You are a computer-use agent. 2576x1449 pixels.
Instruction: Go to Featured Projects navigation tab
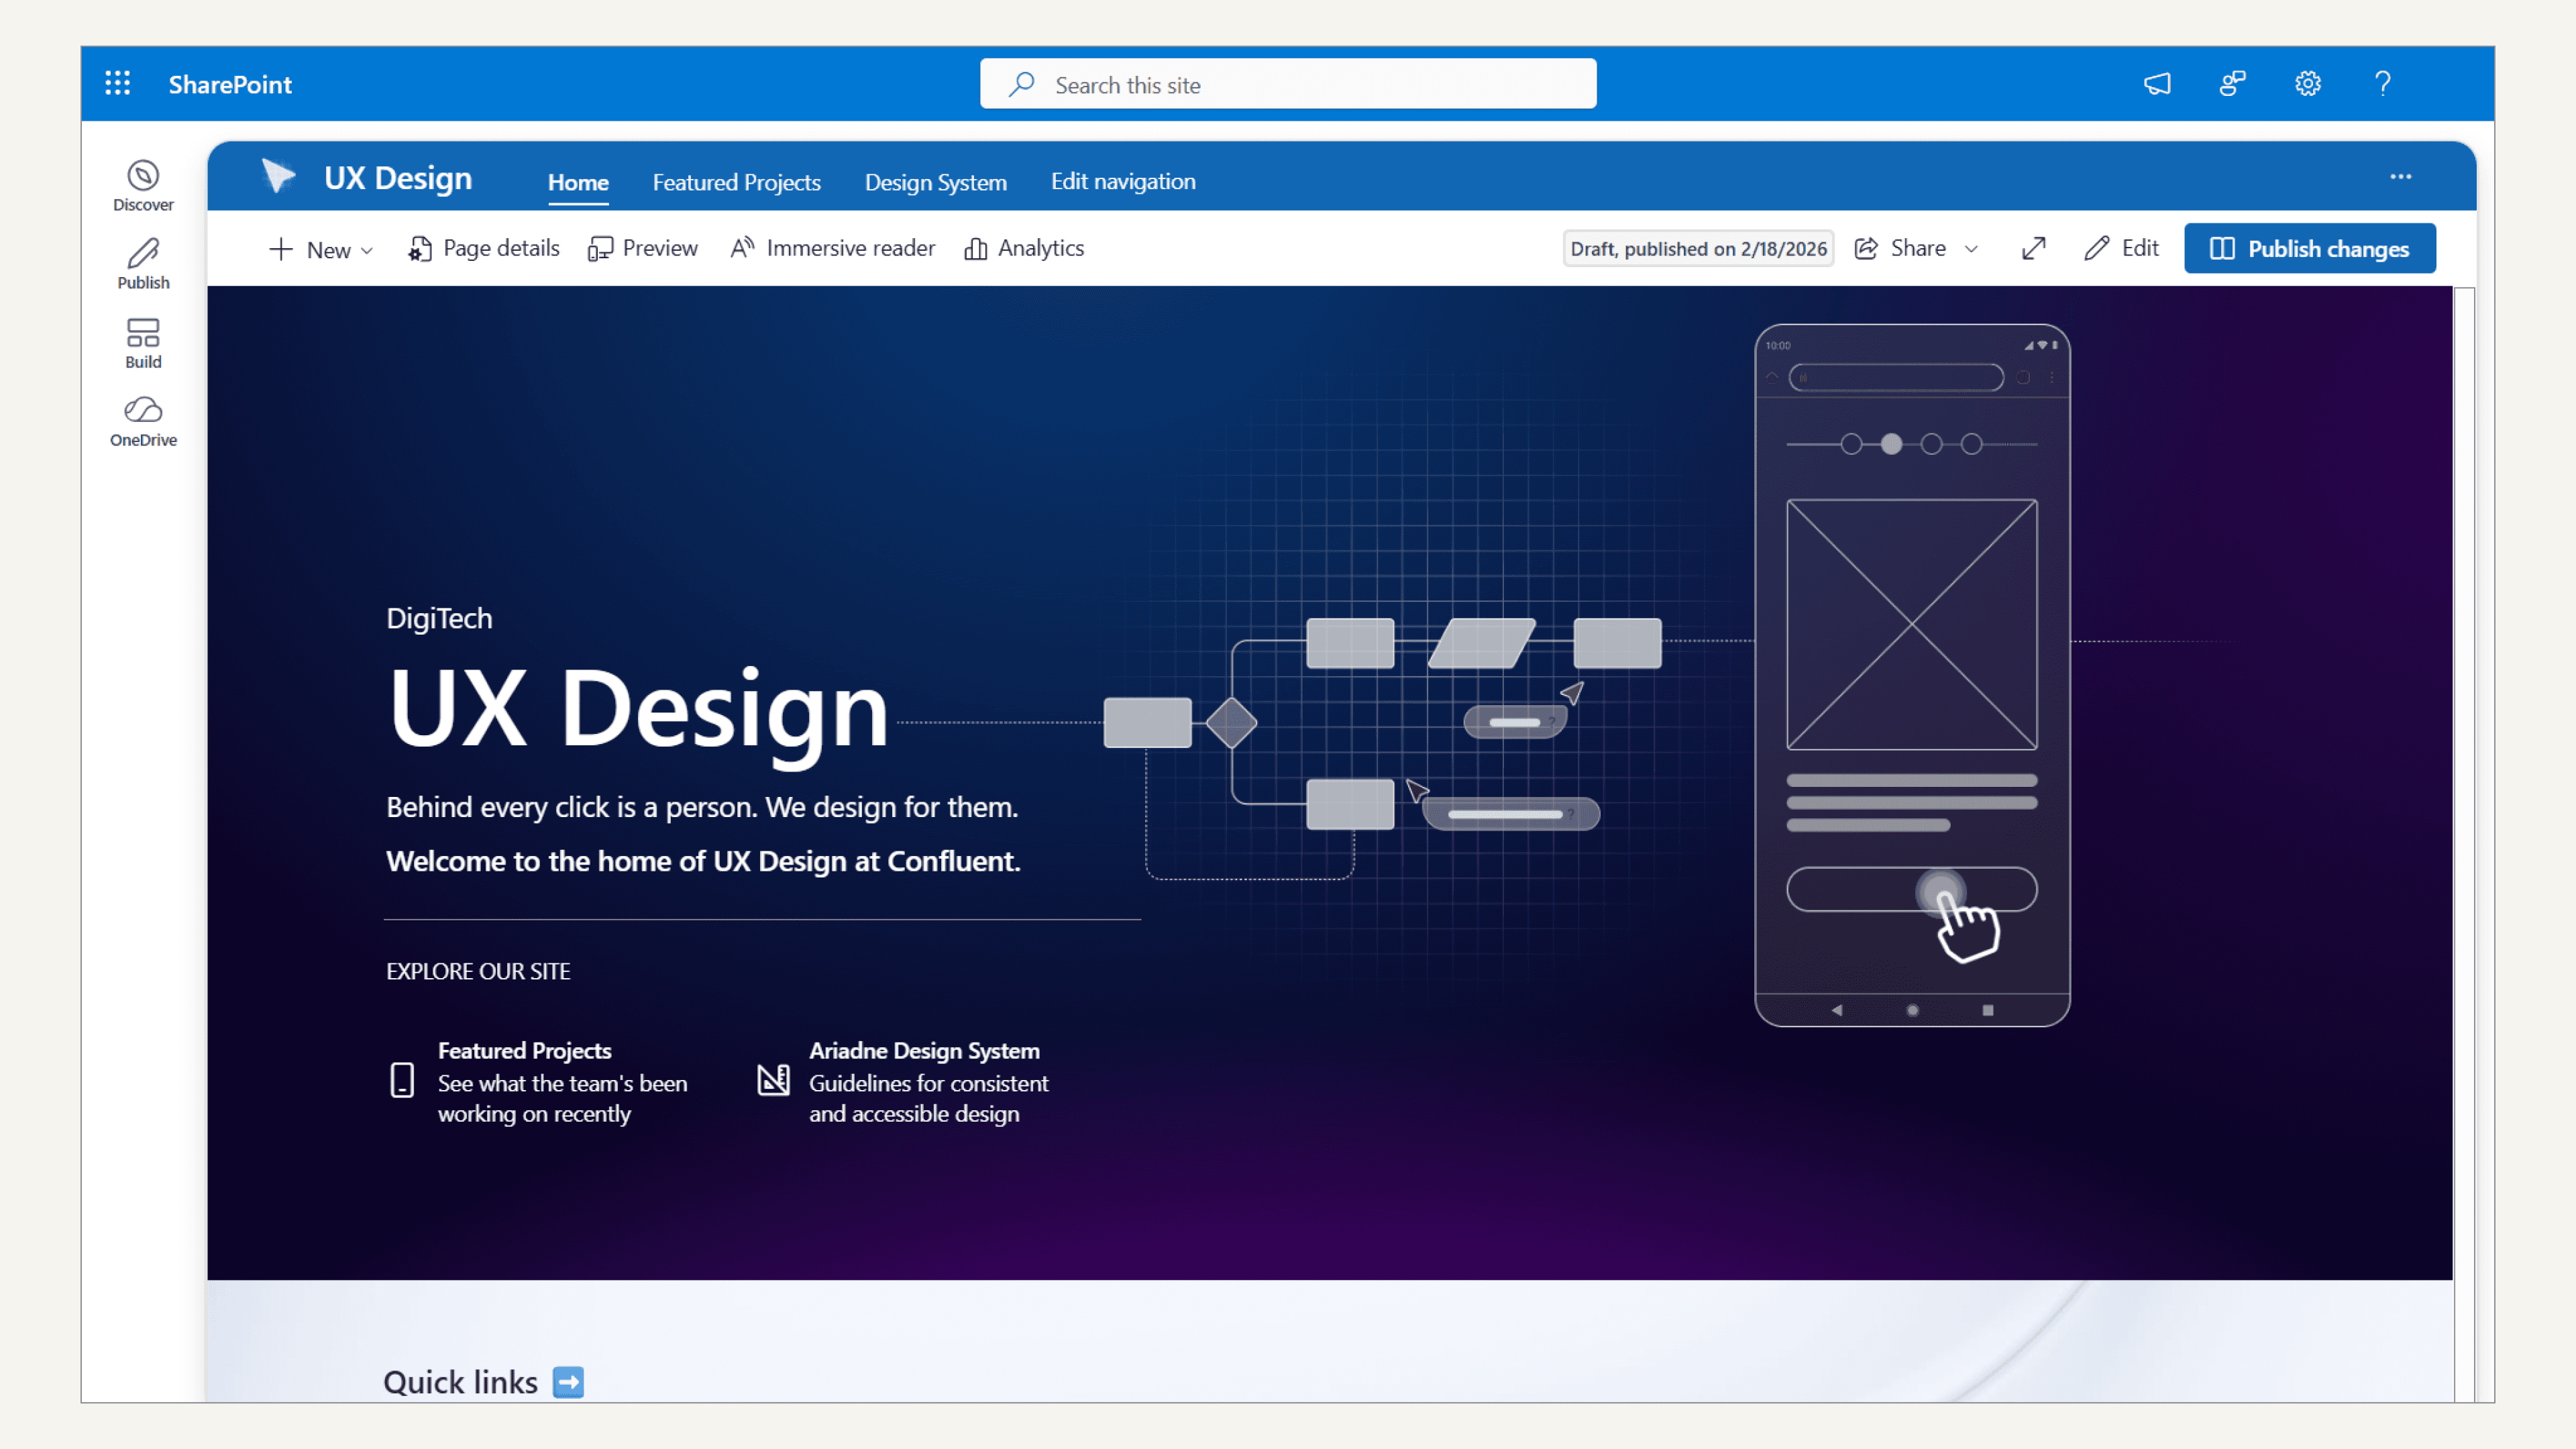pyautogui.click(x=737, y=182)
